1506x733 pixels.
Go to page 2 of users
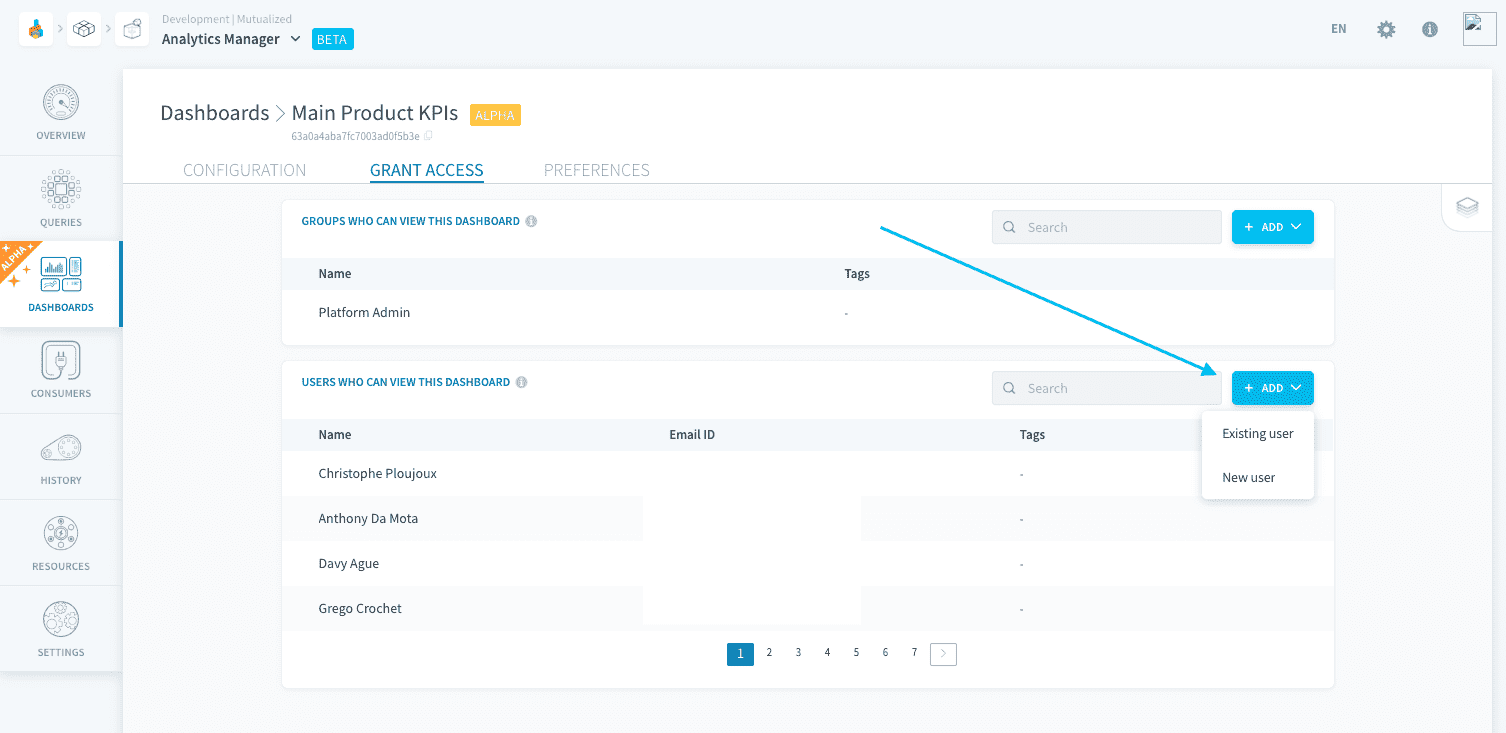point(769,653)
